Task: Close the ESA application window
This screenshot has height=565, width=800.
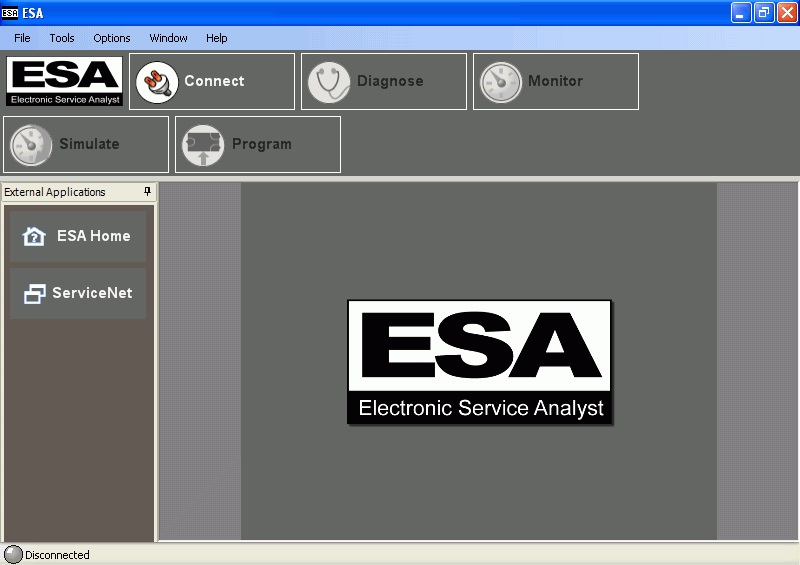Action: [786, 13]
